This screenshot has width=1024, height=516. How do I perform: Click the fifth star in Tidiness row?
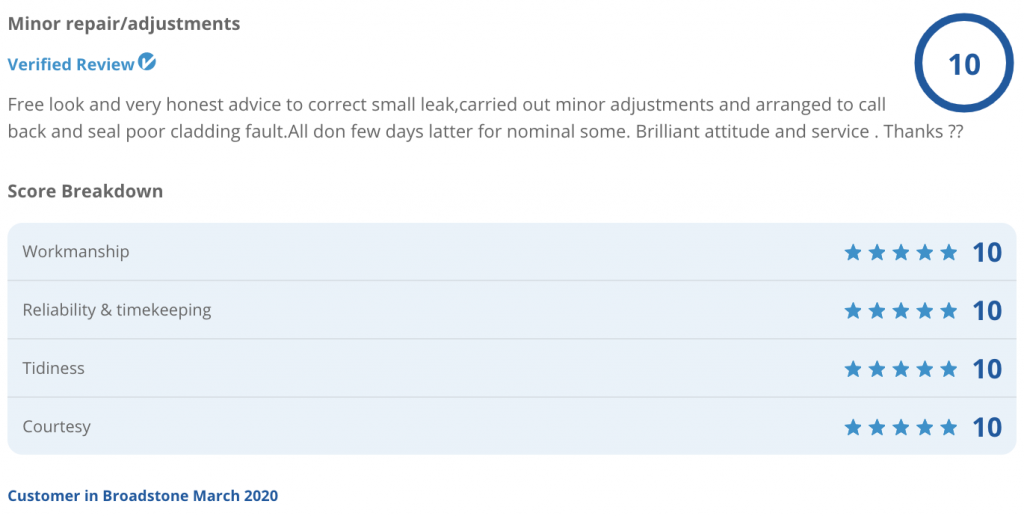pos(949,369)
